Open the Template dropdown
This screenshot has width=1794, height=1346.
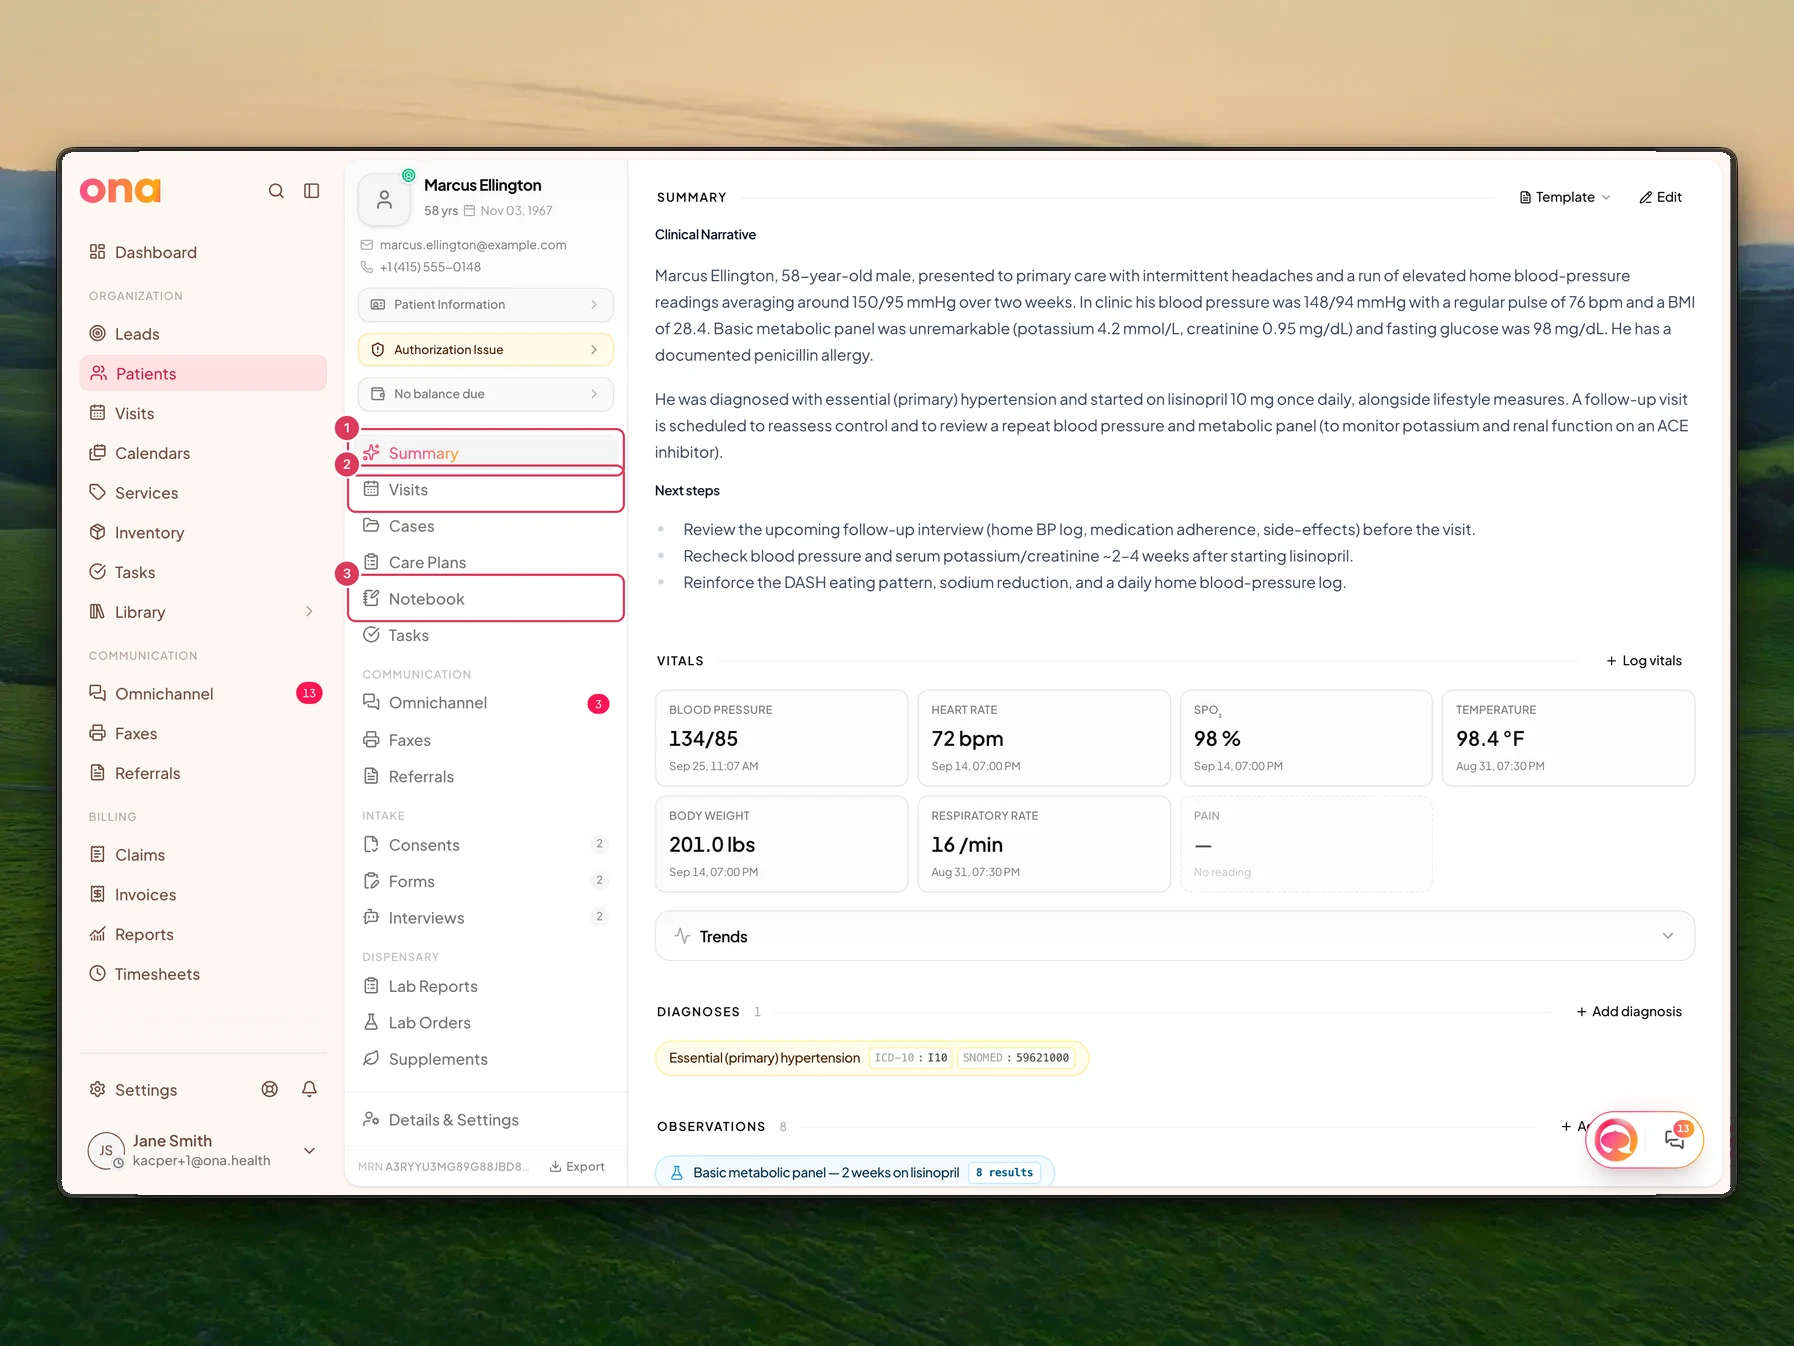[1564, 197]
